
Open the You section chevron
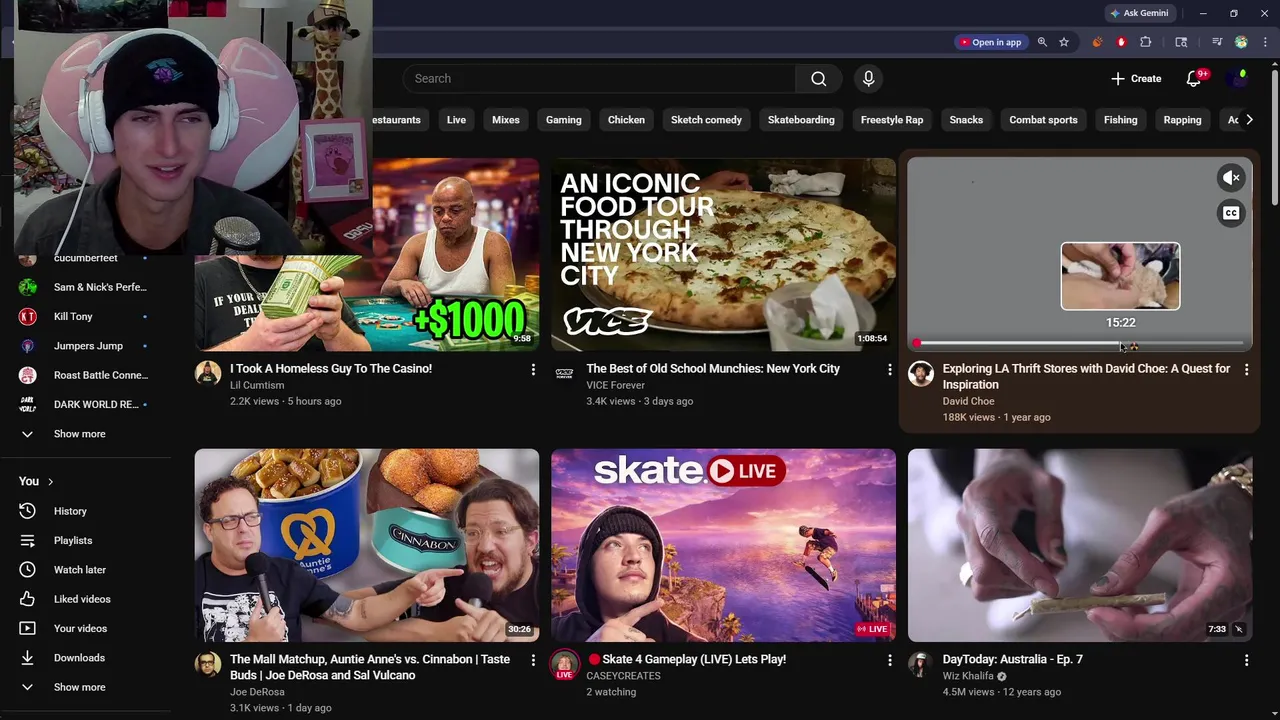pyautogui.click(x=50, y=481)
